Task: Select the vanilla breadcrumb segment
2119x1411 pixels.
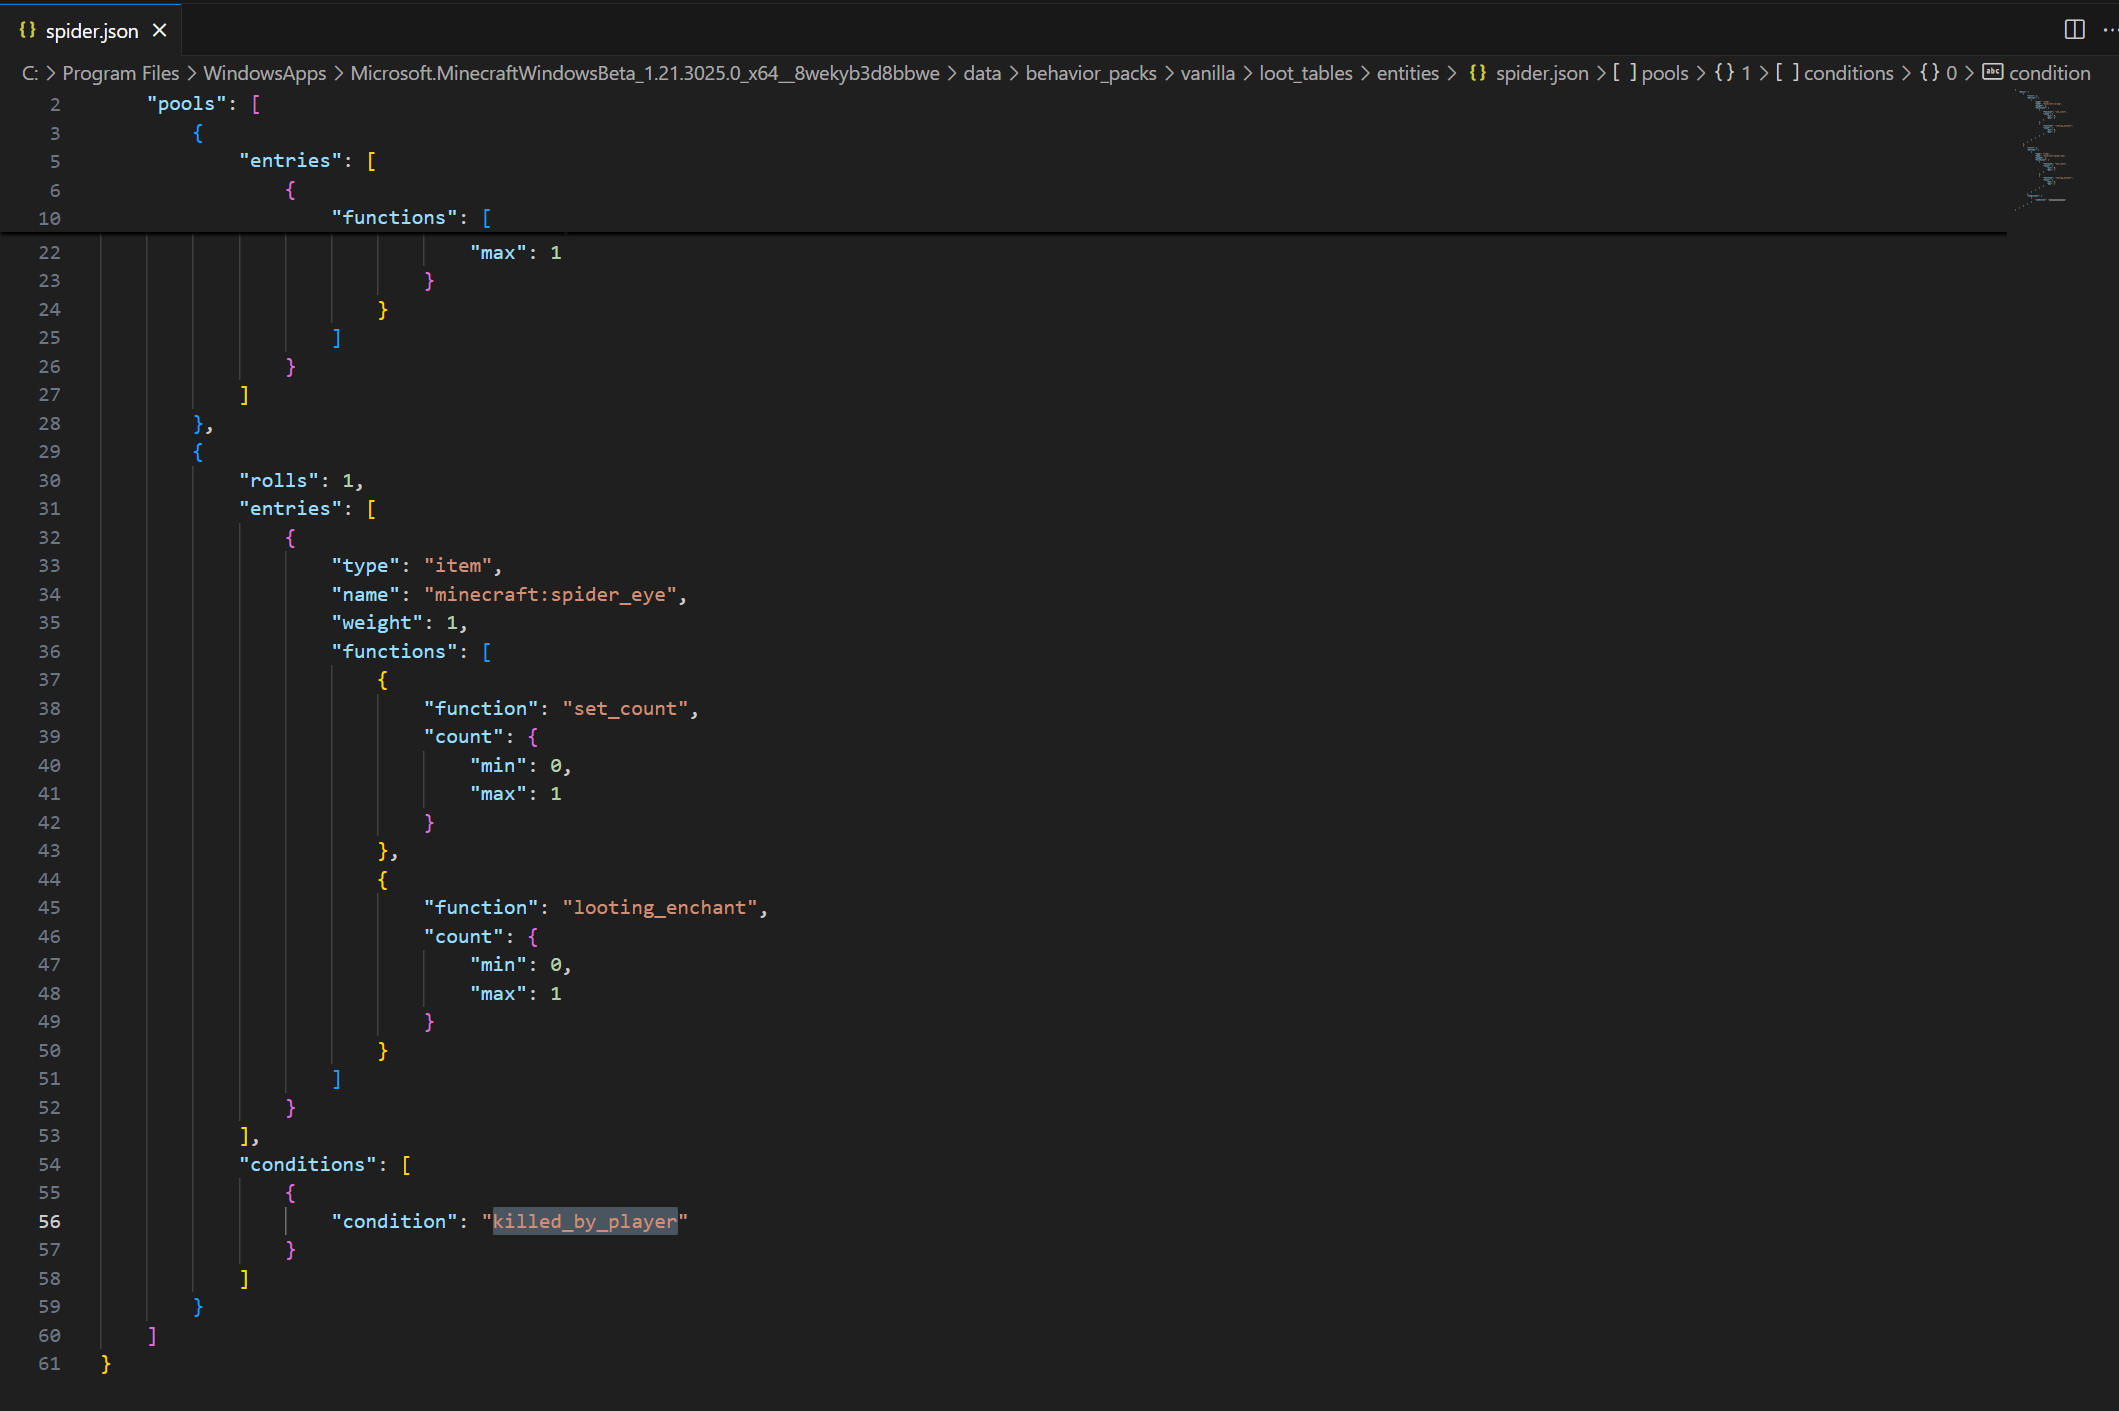Action: 1207,73
